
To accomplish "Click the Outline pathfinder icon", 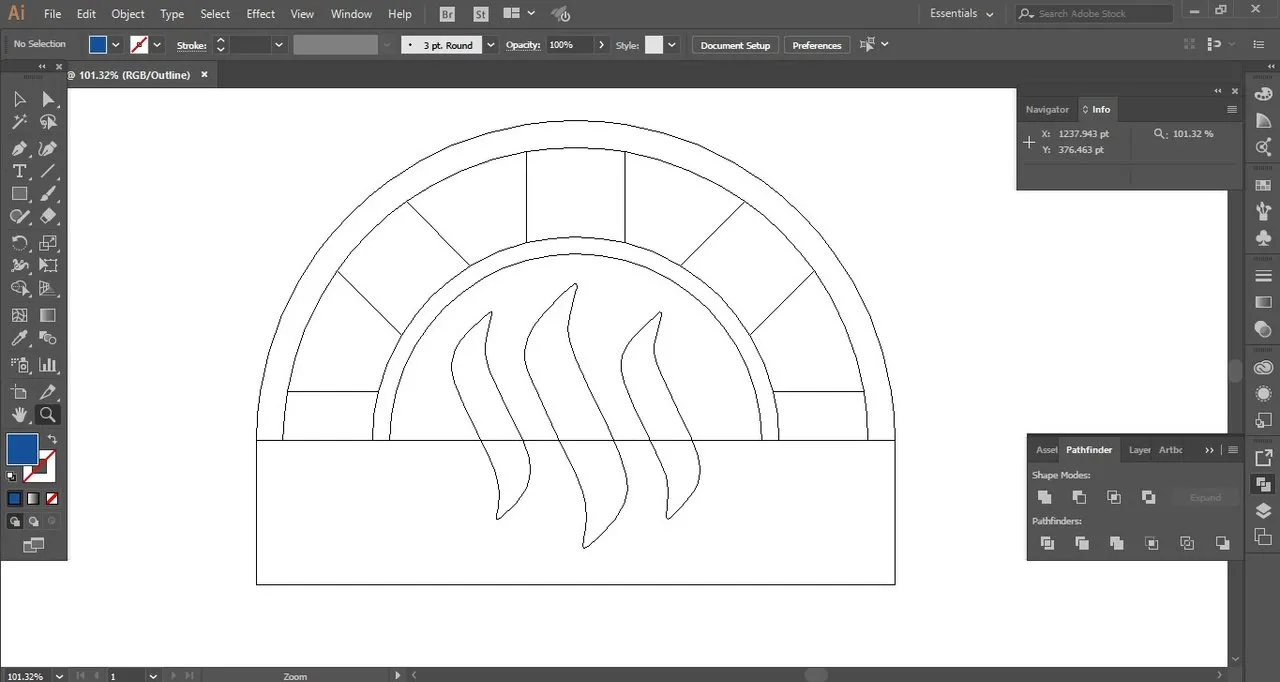I will point(1187,543).
